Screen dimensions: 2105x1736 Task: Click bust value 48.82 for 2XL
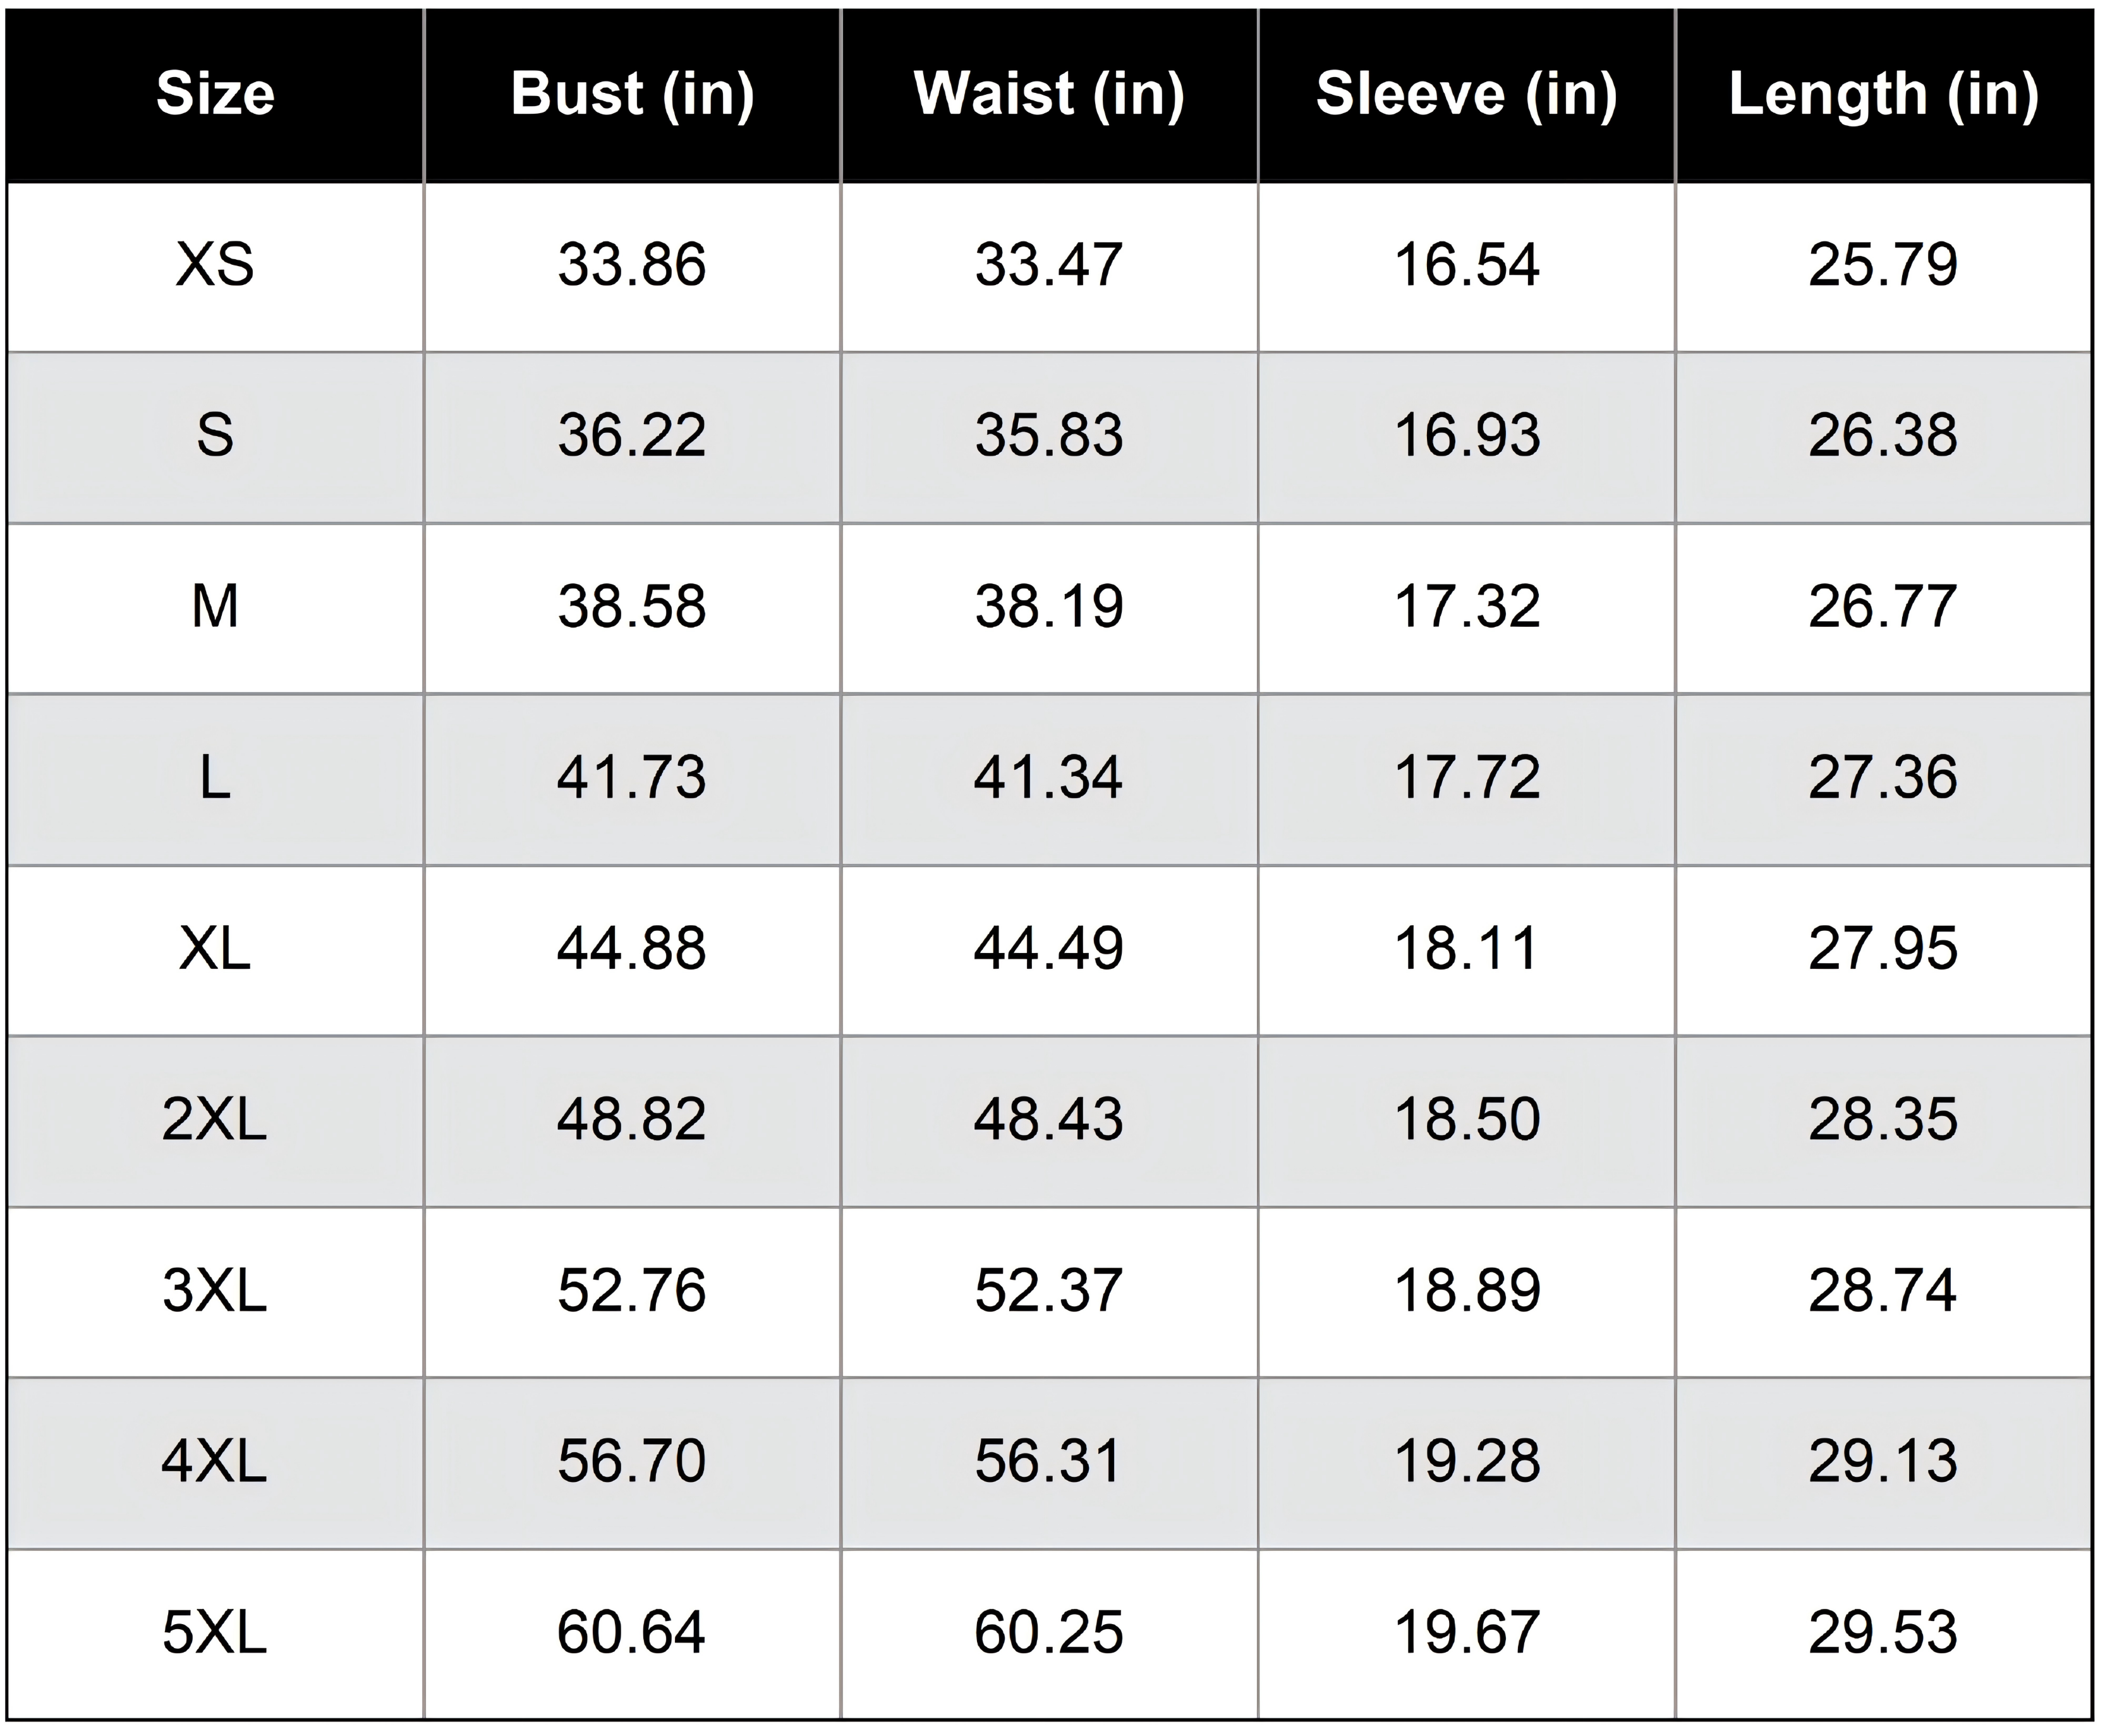pos(632,1121)
